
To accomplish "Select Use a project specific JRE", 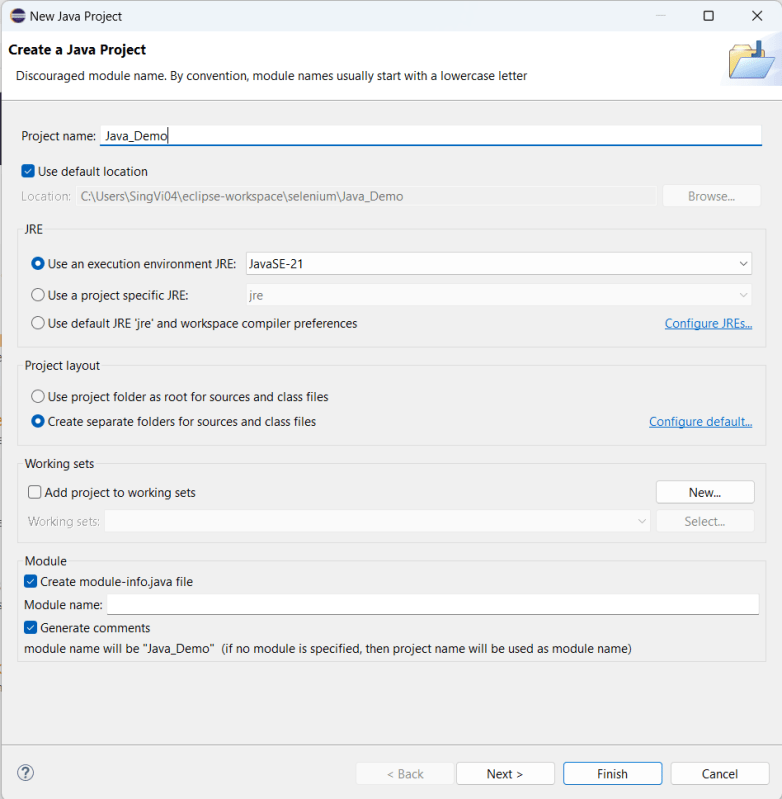I will point(38,295).
